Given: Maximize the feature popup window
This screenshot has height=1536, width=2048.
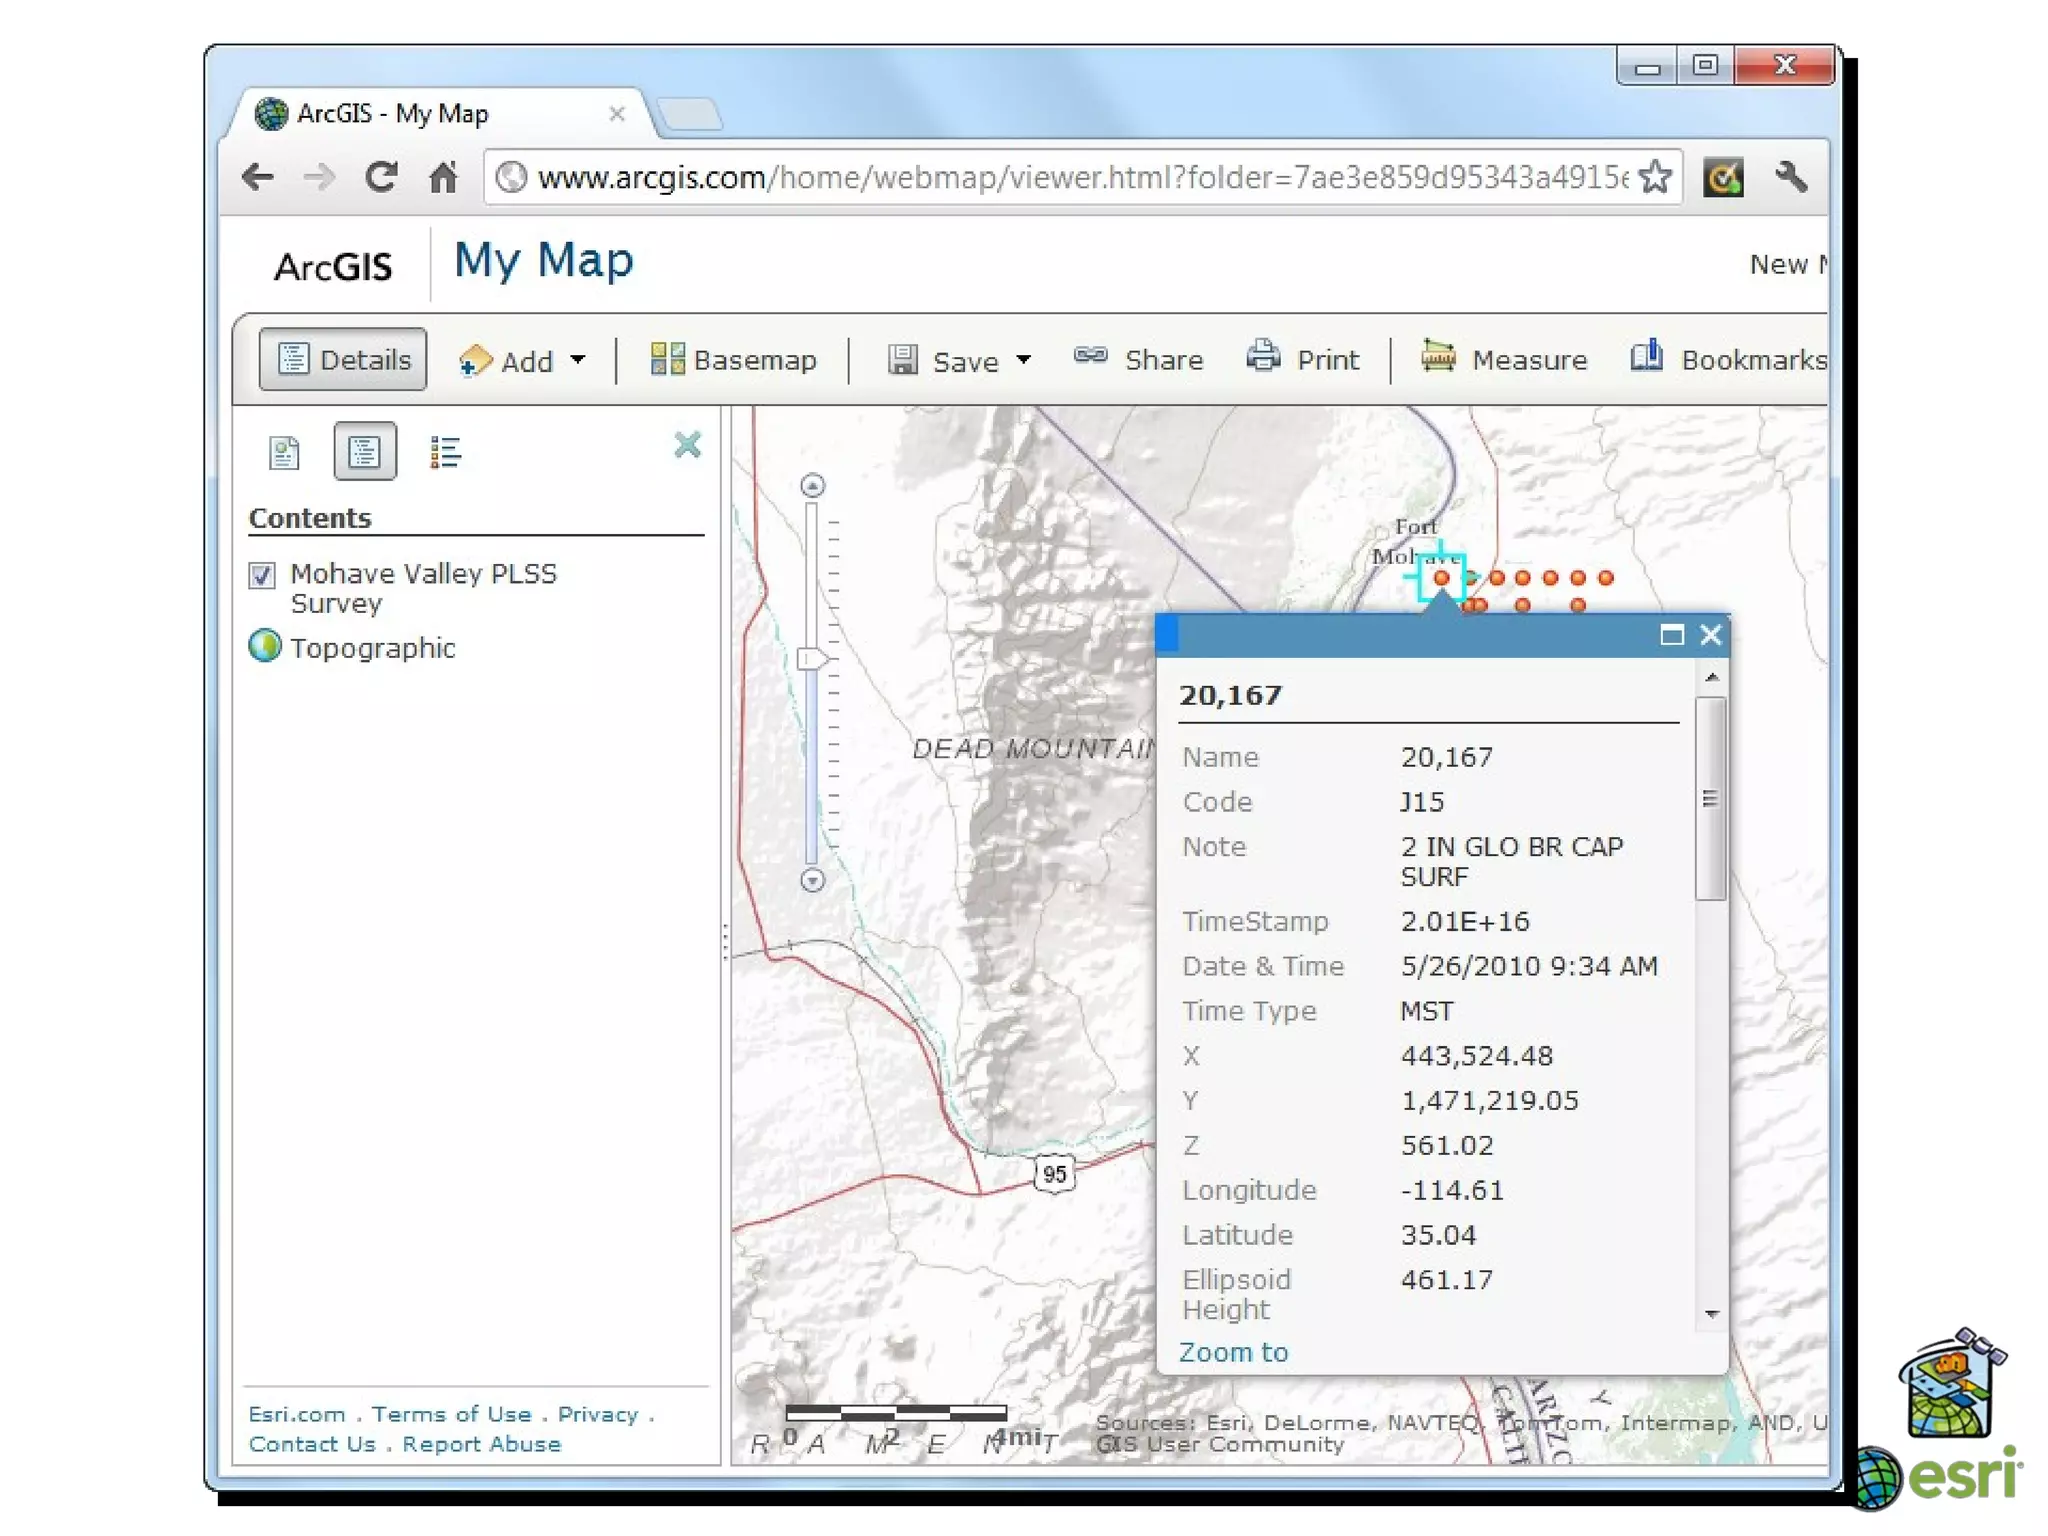Looking at the screenshot, I should (1671, 635).
